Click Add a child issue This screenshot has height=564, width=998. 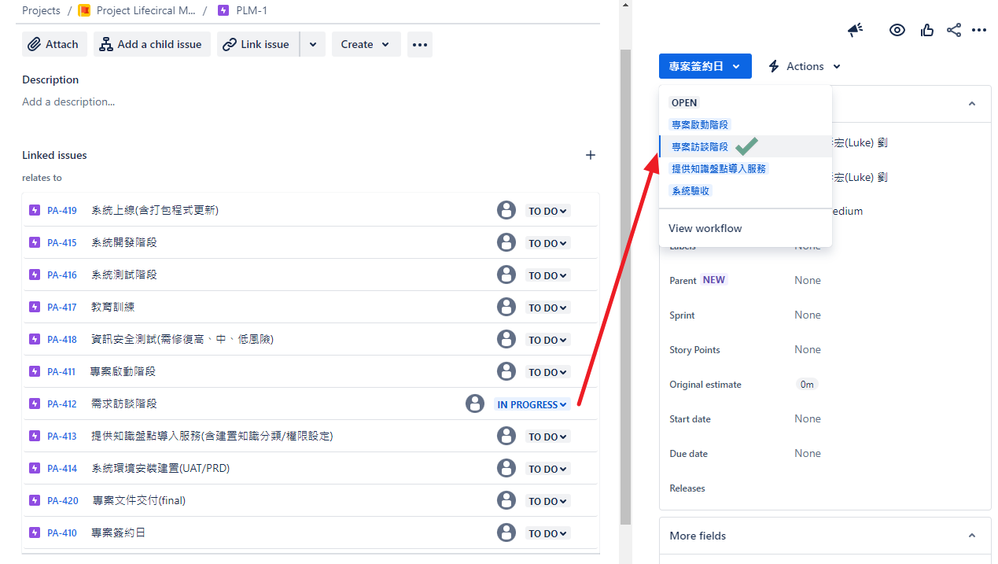coord(151,45)
